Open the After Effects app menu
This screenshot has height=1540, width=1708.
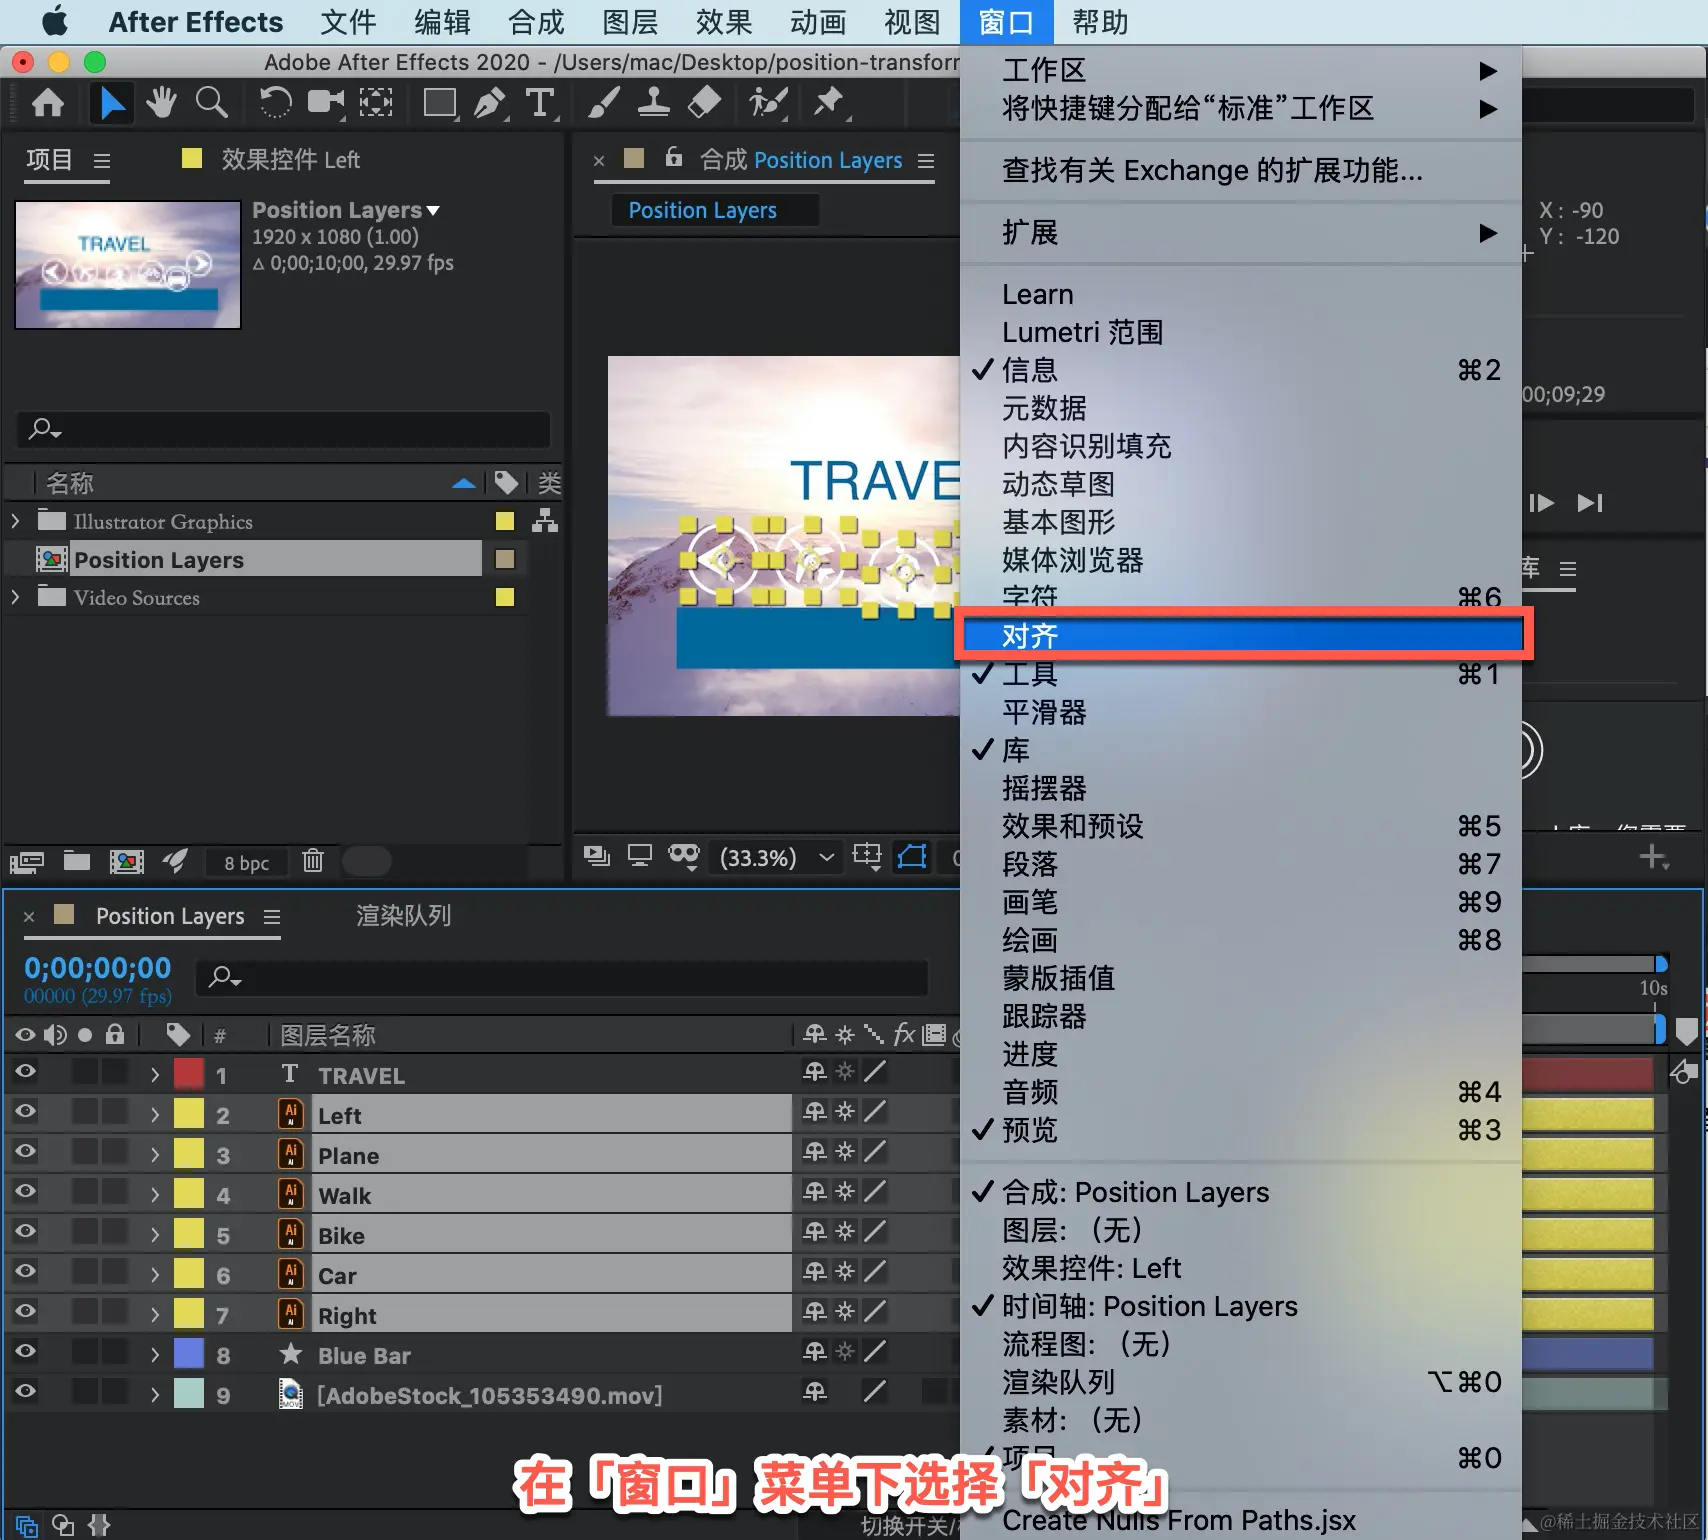195,22
